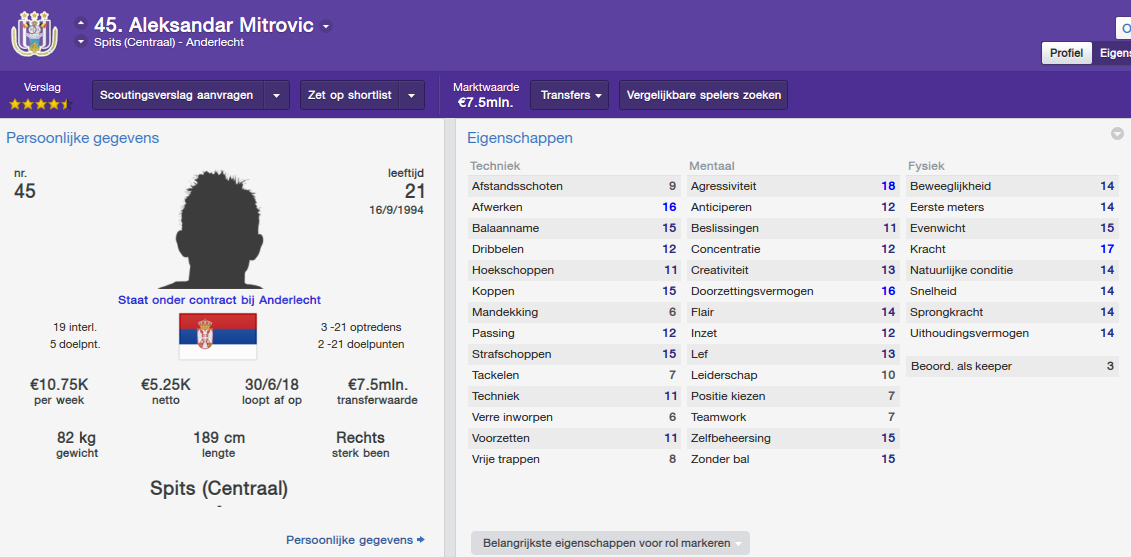
Task: Click the scouting report star rating
Action: 39,103
